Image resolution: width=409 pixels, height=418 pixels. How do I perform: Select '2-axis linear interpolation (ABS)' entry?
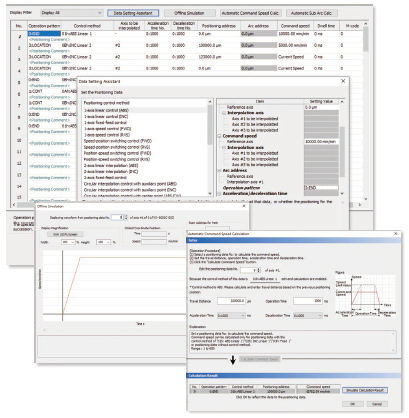point(111,166)
